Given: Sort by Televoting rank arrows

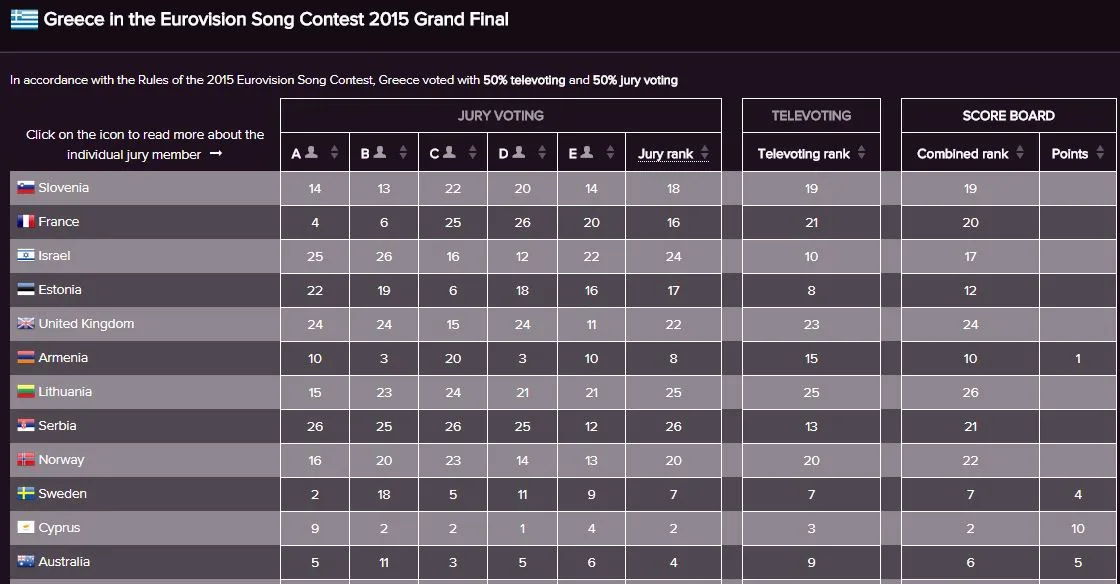Looking at the screenshot, I should click(861, 152).
